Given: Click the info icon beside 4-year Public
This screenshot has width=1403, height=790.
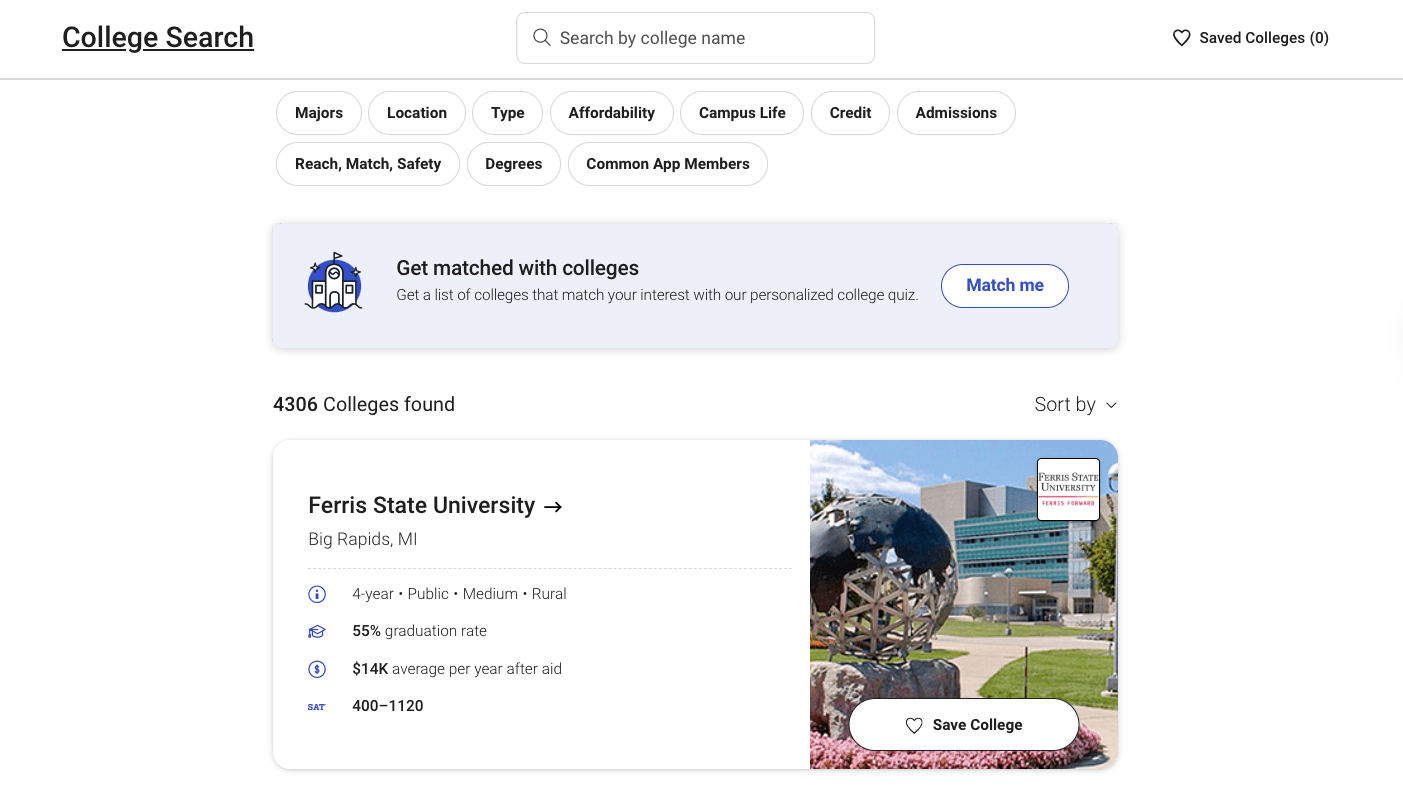Looking at the screenshot, I should pos(317,594).
